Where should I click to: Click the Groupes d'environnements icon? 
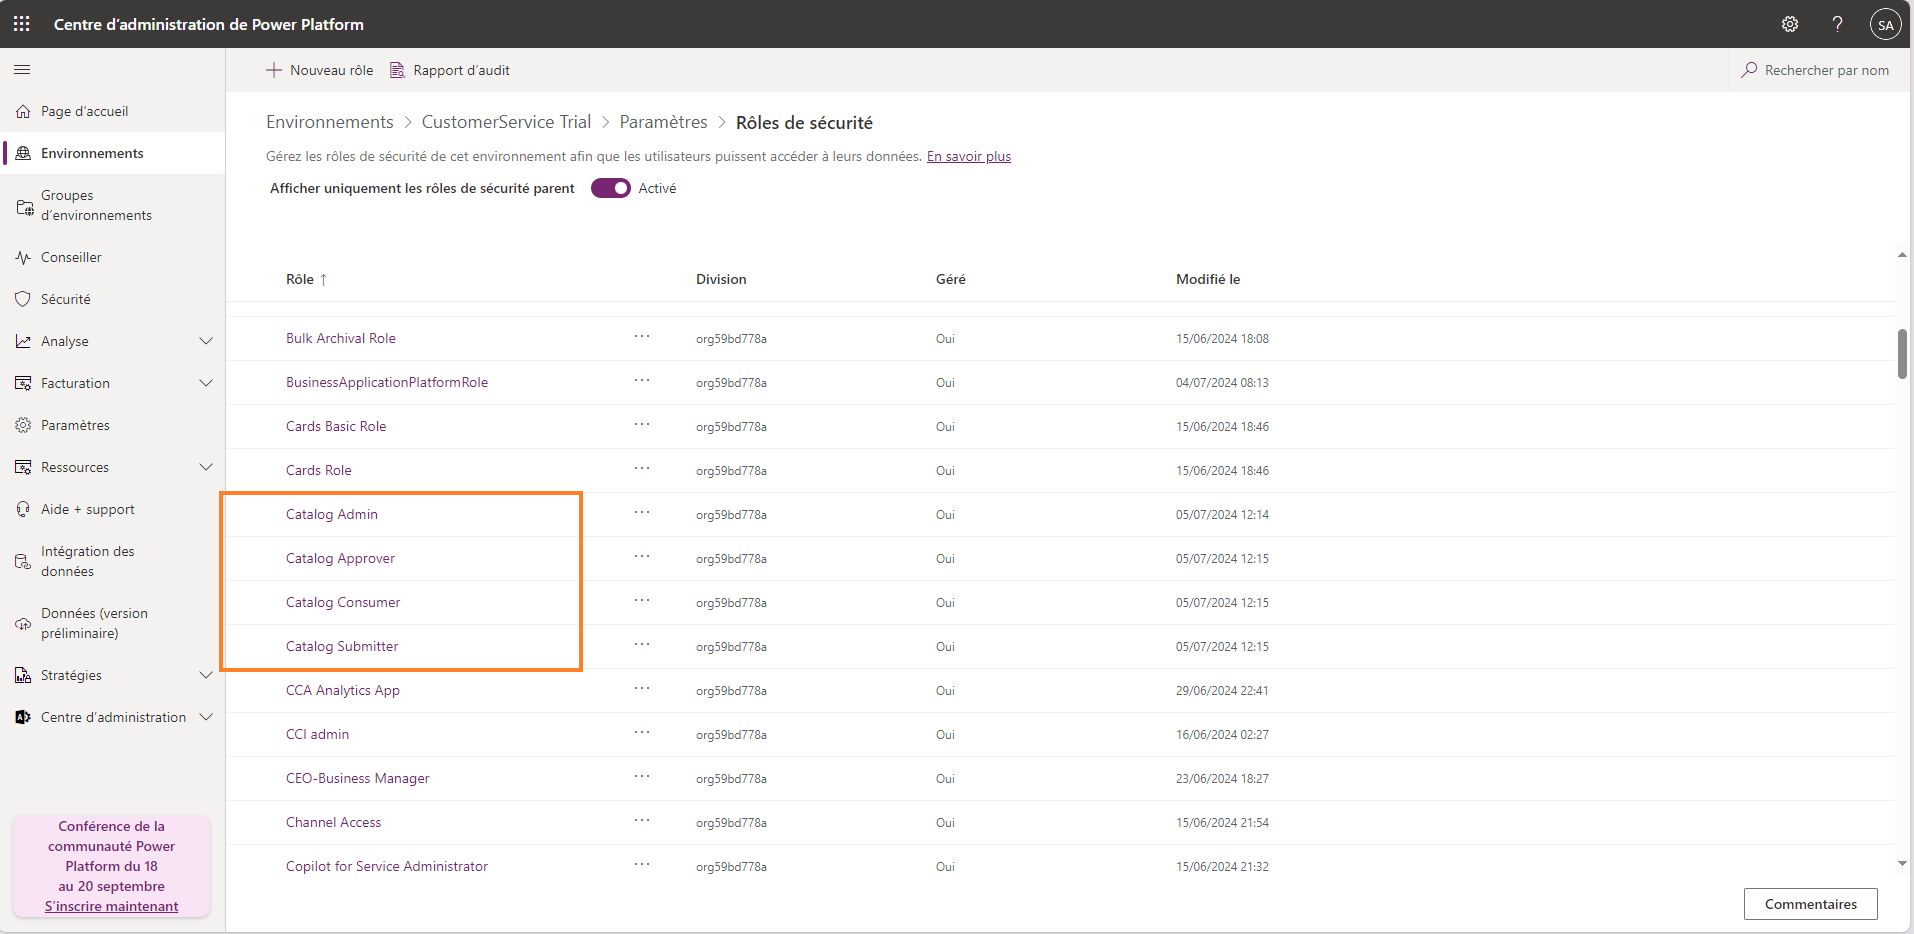pos(25,207)
